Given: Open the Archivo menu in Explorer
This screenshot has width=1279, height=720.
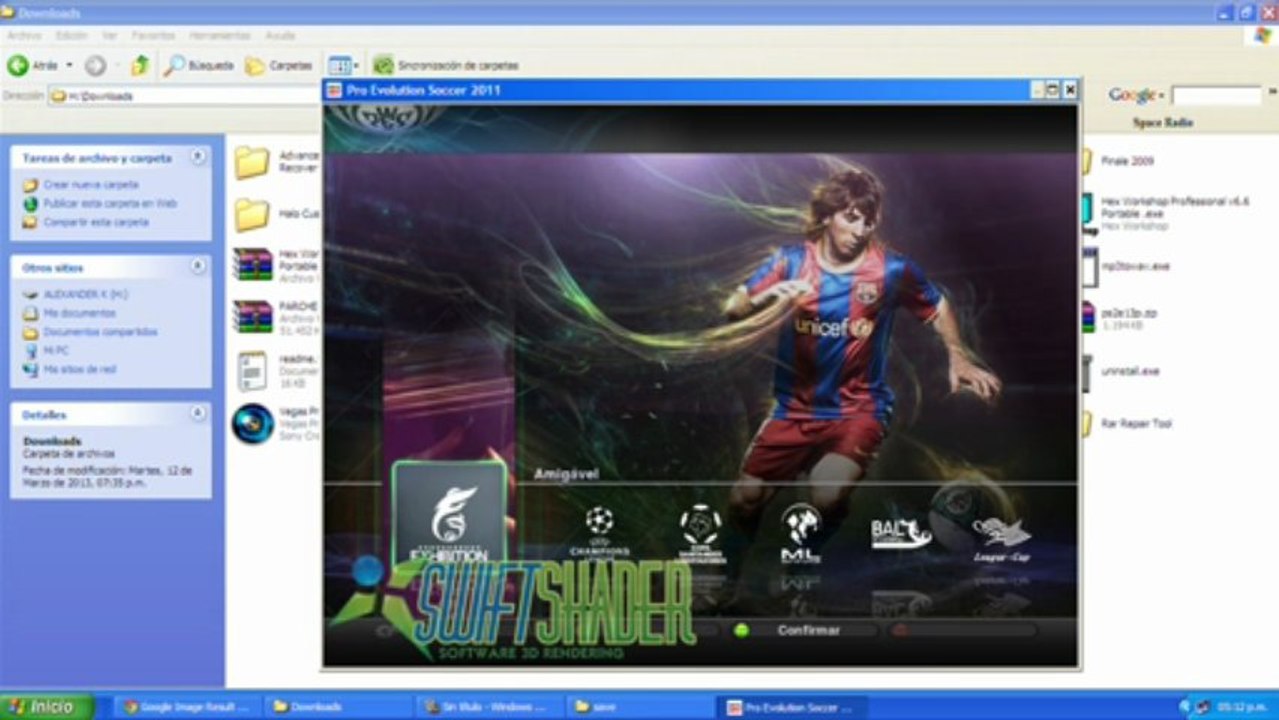Looking at the screenshot, I should 24,35.
